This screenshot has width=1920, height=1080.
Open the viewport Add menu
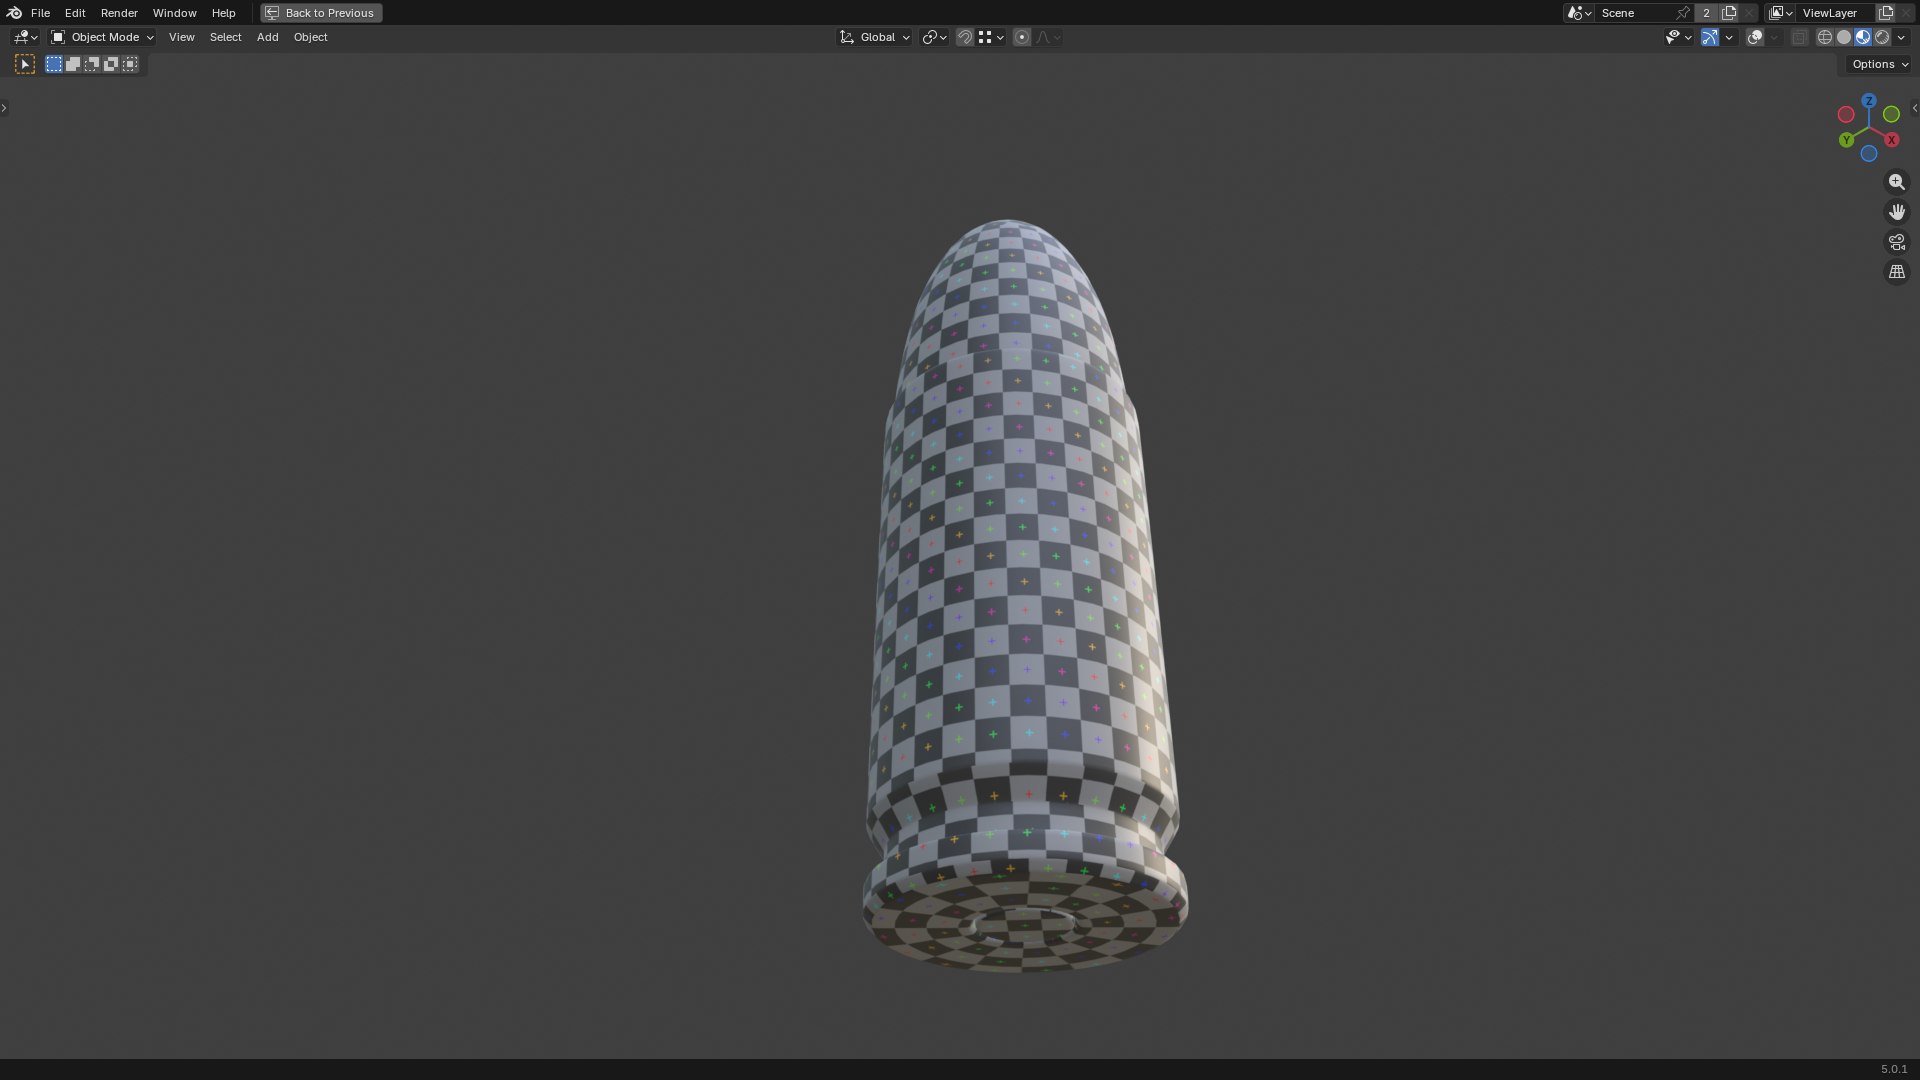coord(267,37)
